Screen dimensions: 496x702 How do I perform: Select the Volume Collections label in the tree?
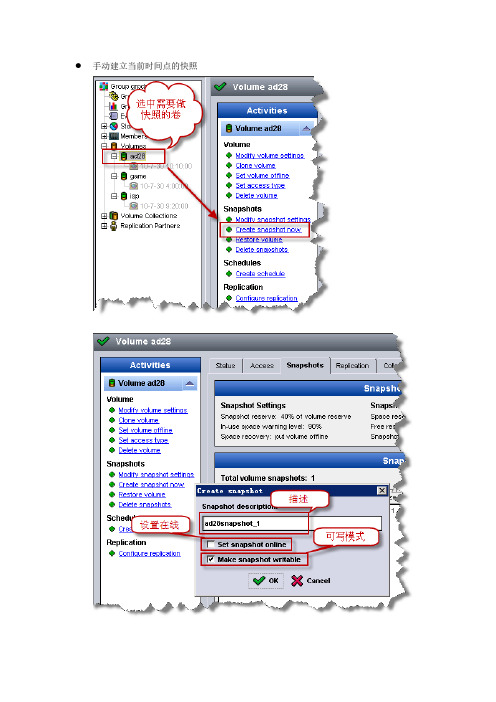pyautogui.click(x=149, y=216)
